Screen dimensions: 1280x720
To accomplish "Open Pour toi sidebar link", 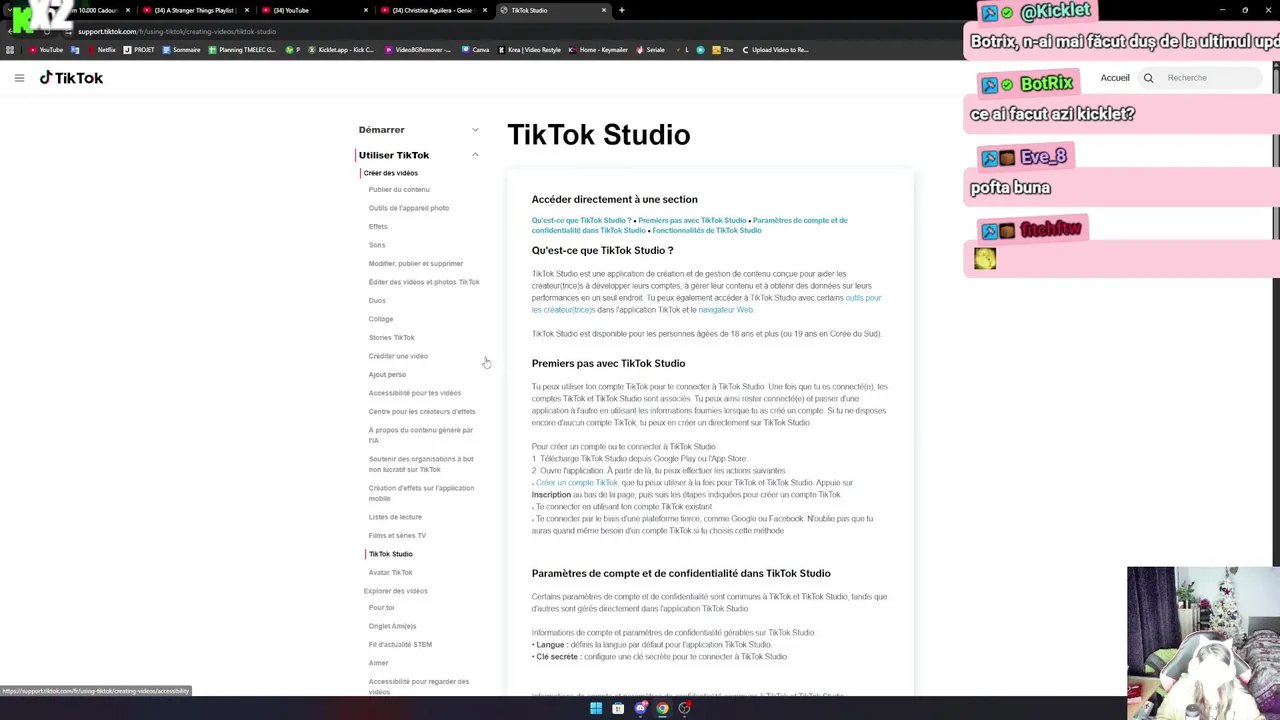I will (x=381, y=607).
